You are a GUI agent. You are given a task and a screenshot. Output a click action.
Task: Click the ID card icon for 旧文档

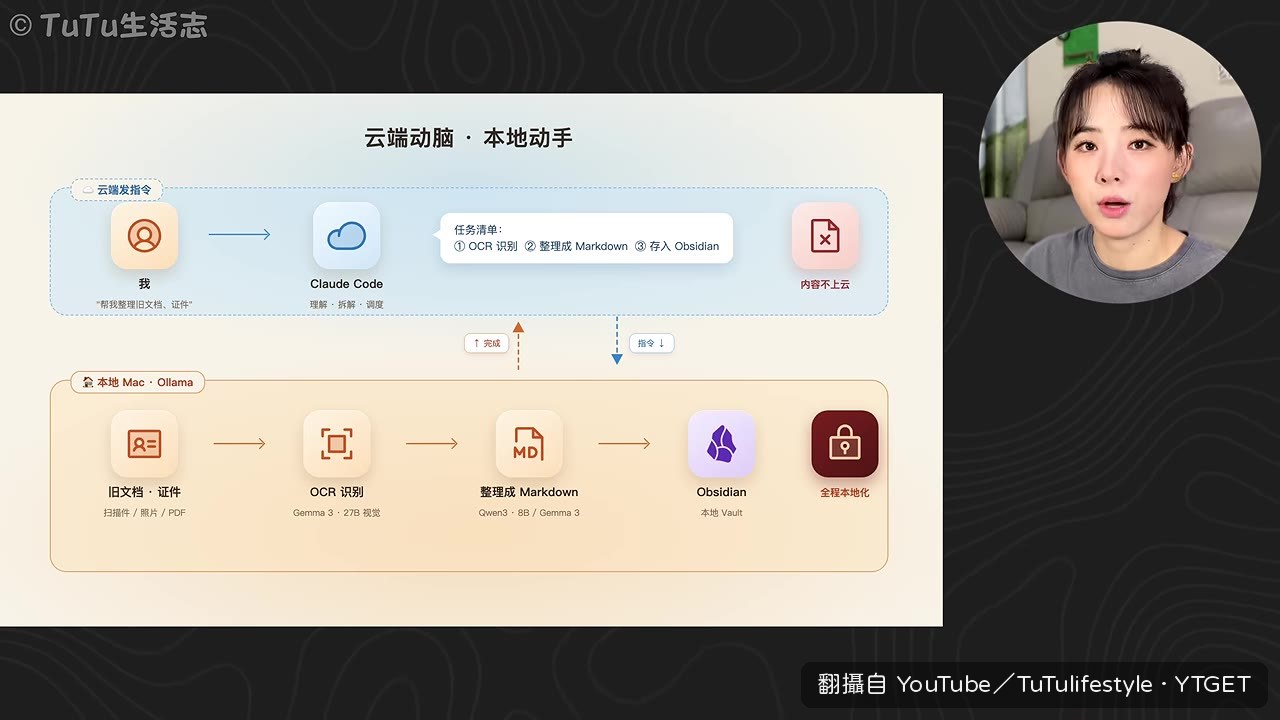coord(144,444)
